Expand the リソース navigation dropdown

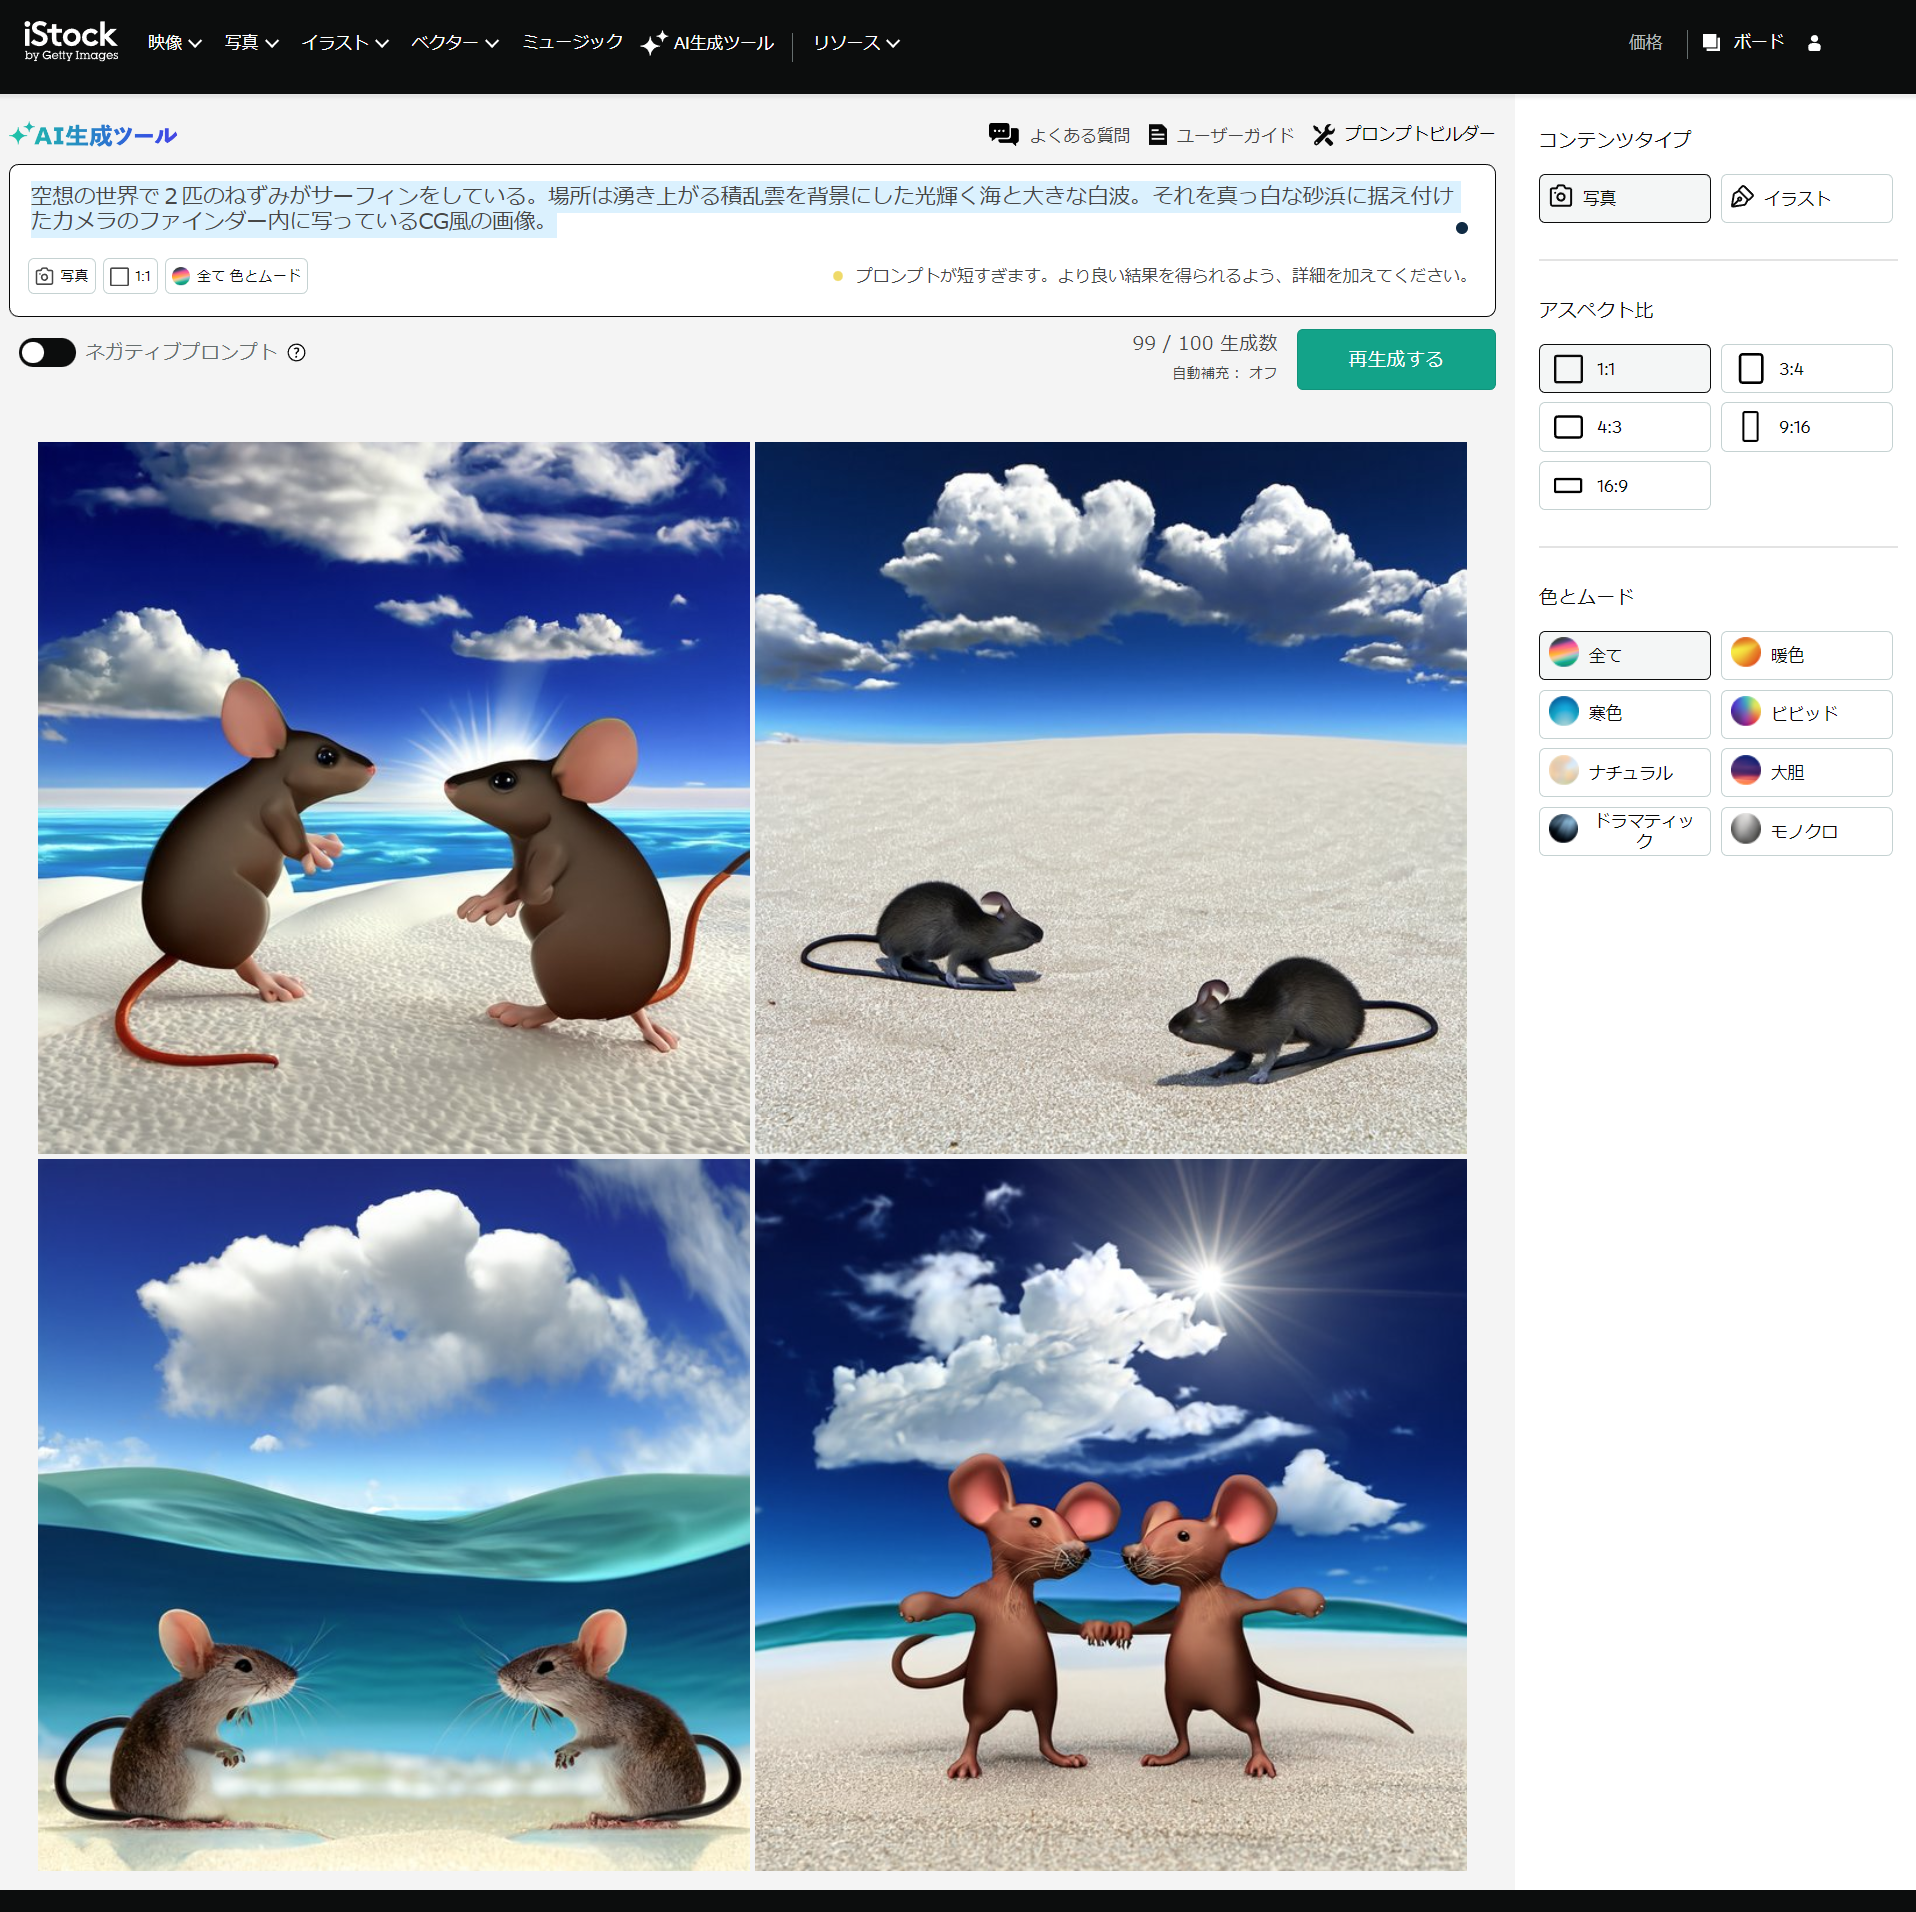[856, 43]
